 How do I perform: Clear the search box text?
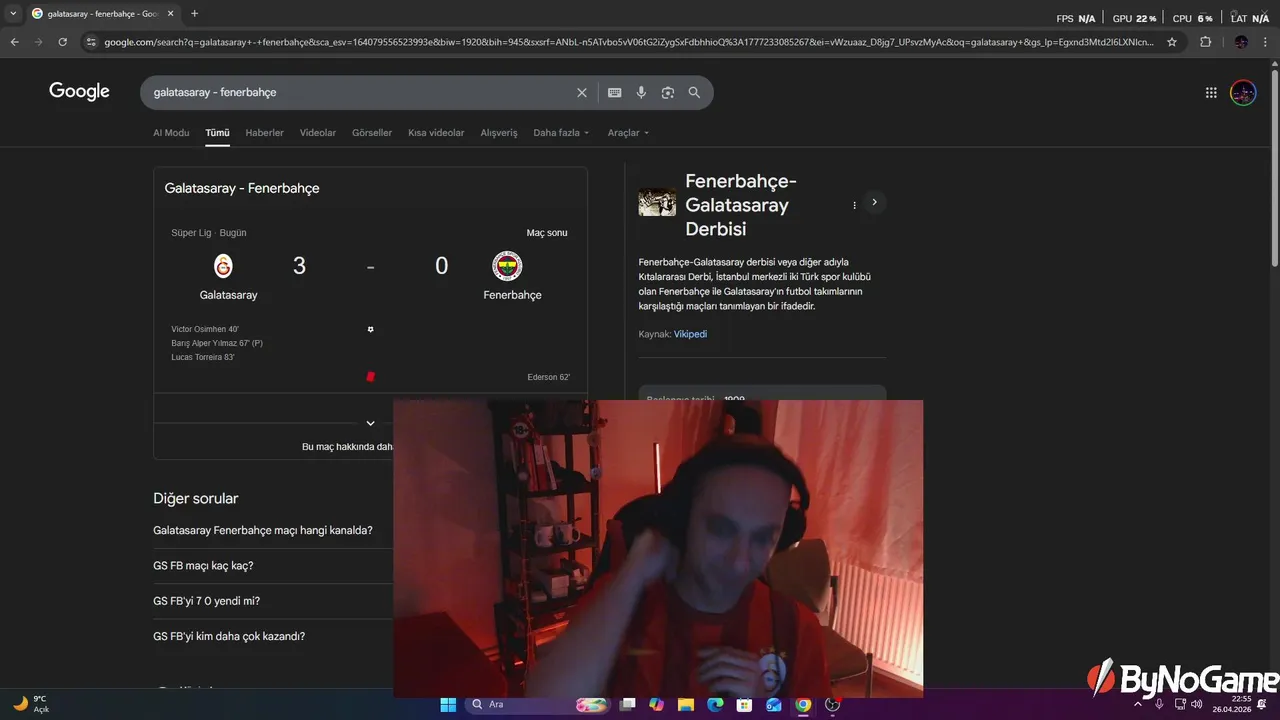(x=582, y=93)
